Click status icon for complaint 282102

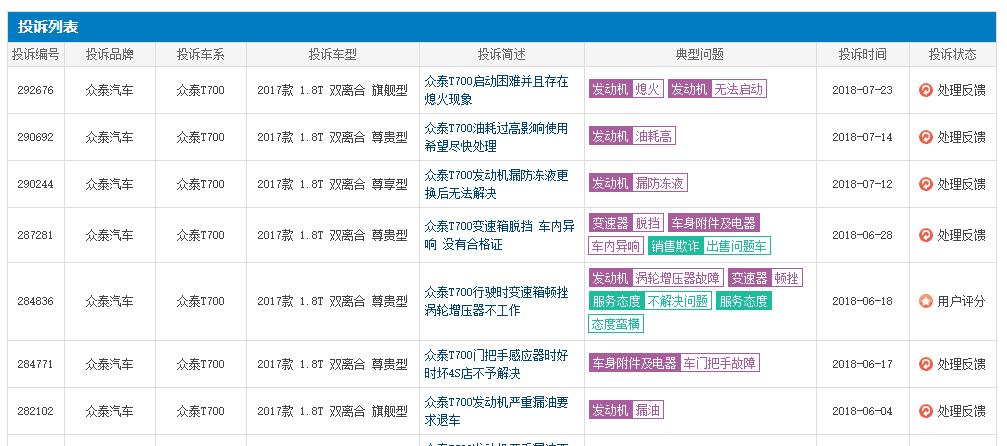tap(925, 411)
